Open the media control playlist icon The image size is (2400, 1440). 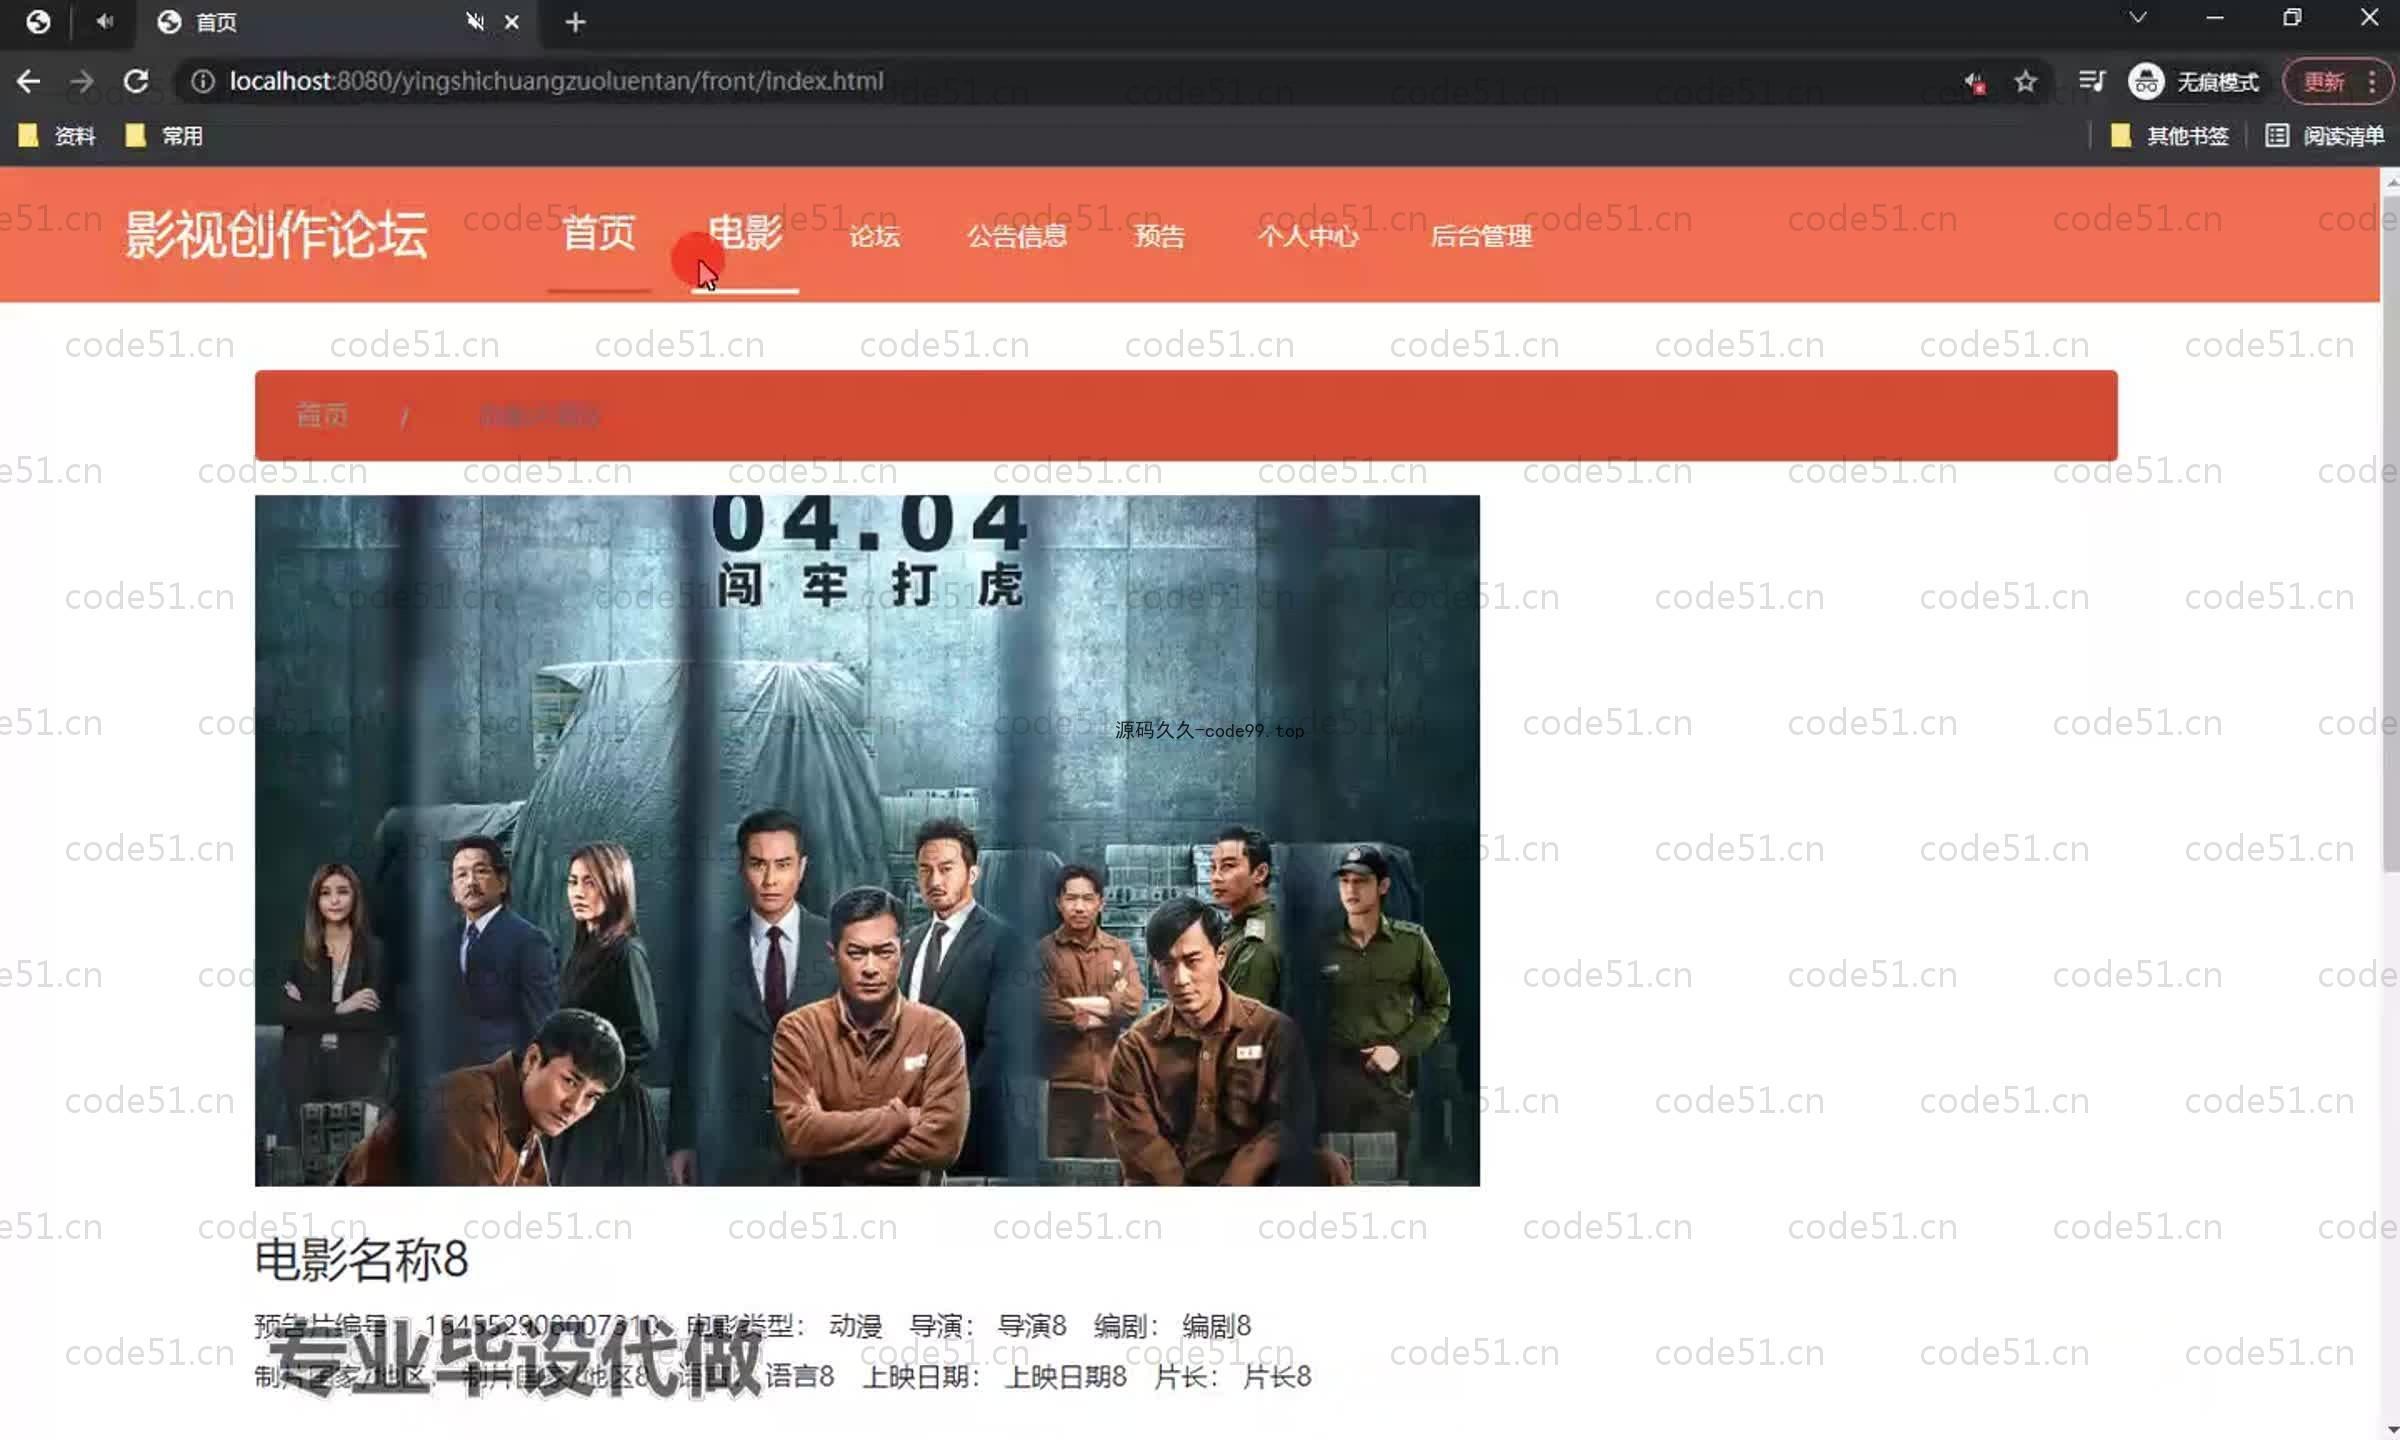point(2091,81)
